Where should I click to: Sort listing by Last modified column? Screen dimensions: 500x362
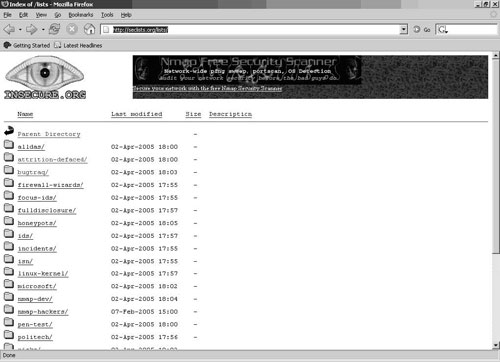click(137, 114)
